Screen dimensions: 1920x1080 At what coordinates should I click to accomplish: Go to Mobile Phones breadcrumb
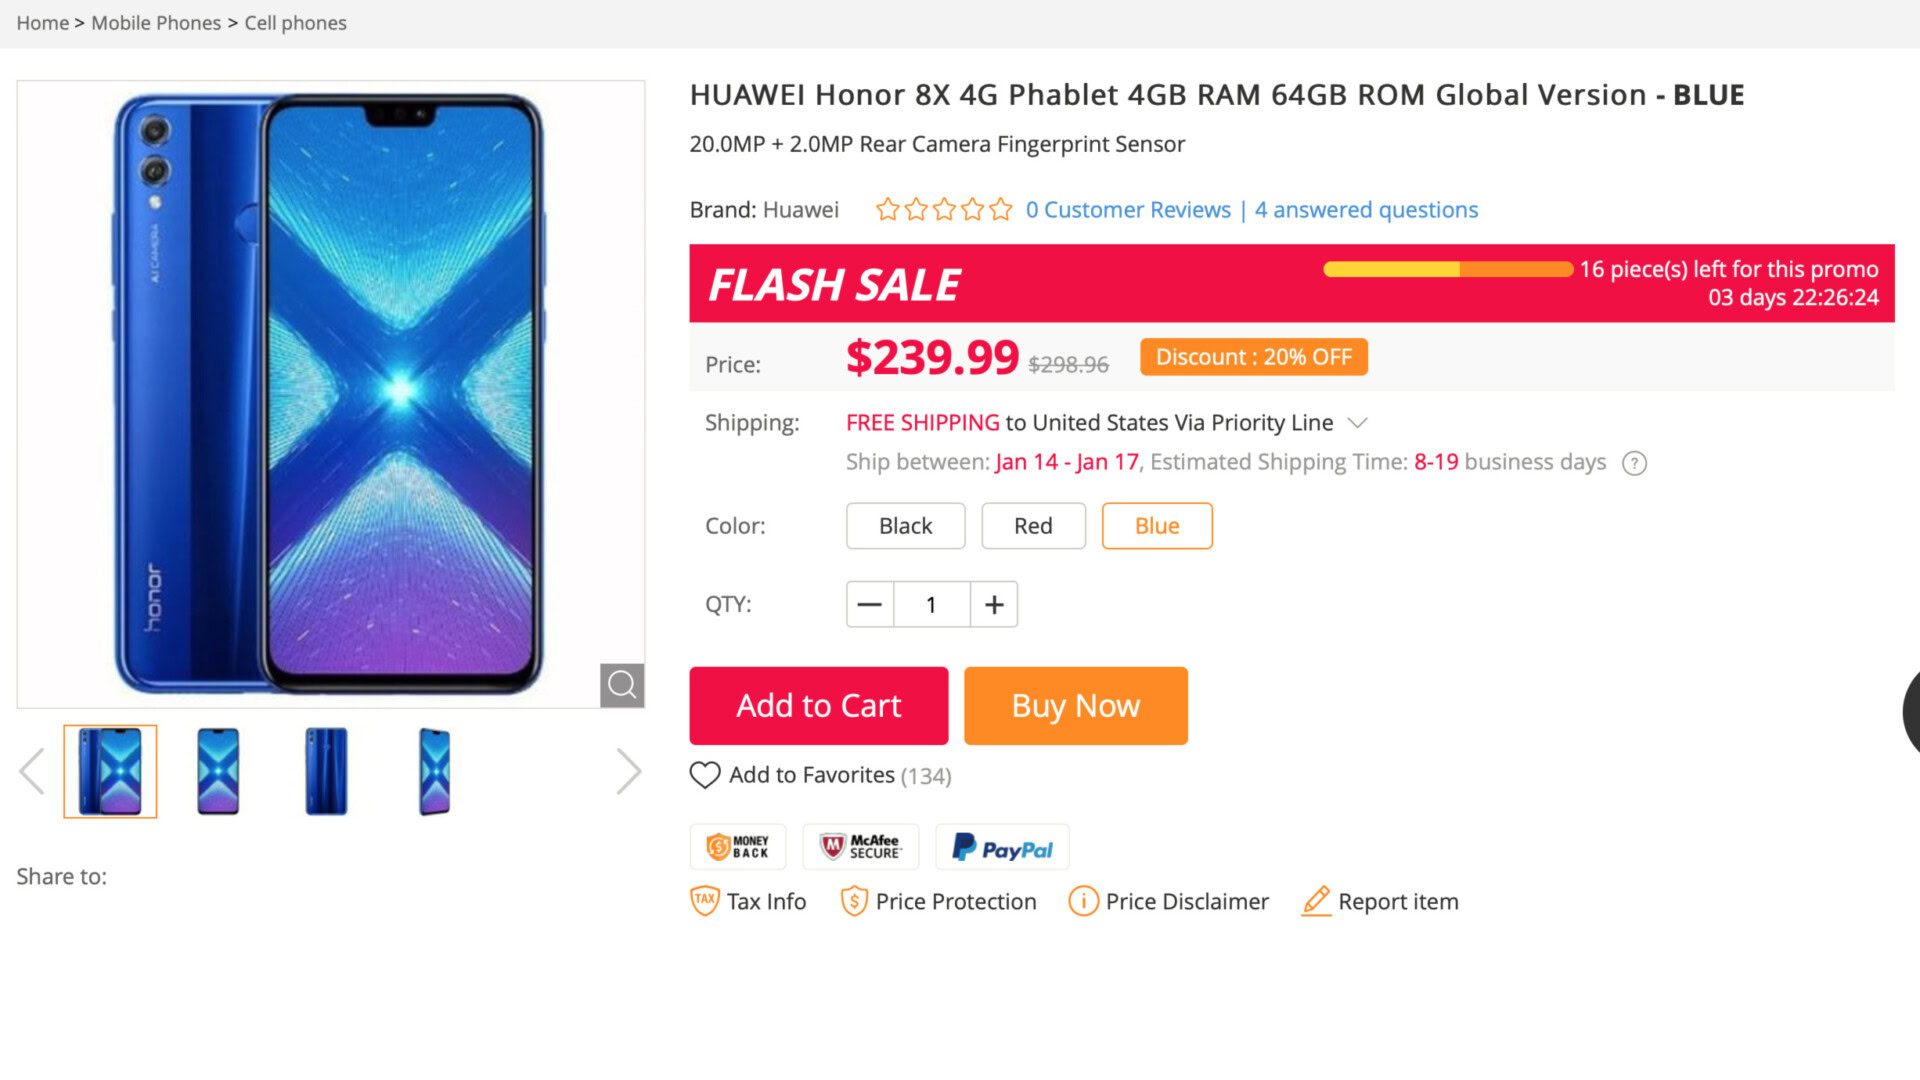click(x=156, y=23)
